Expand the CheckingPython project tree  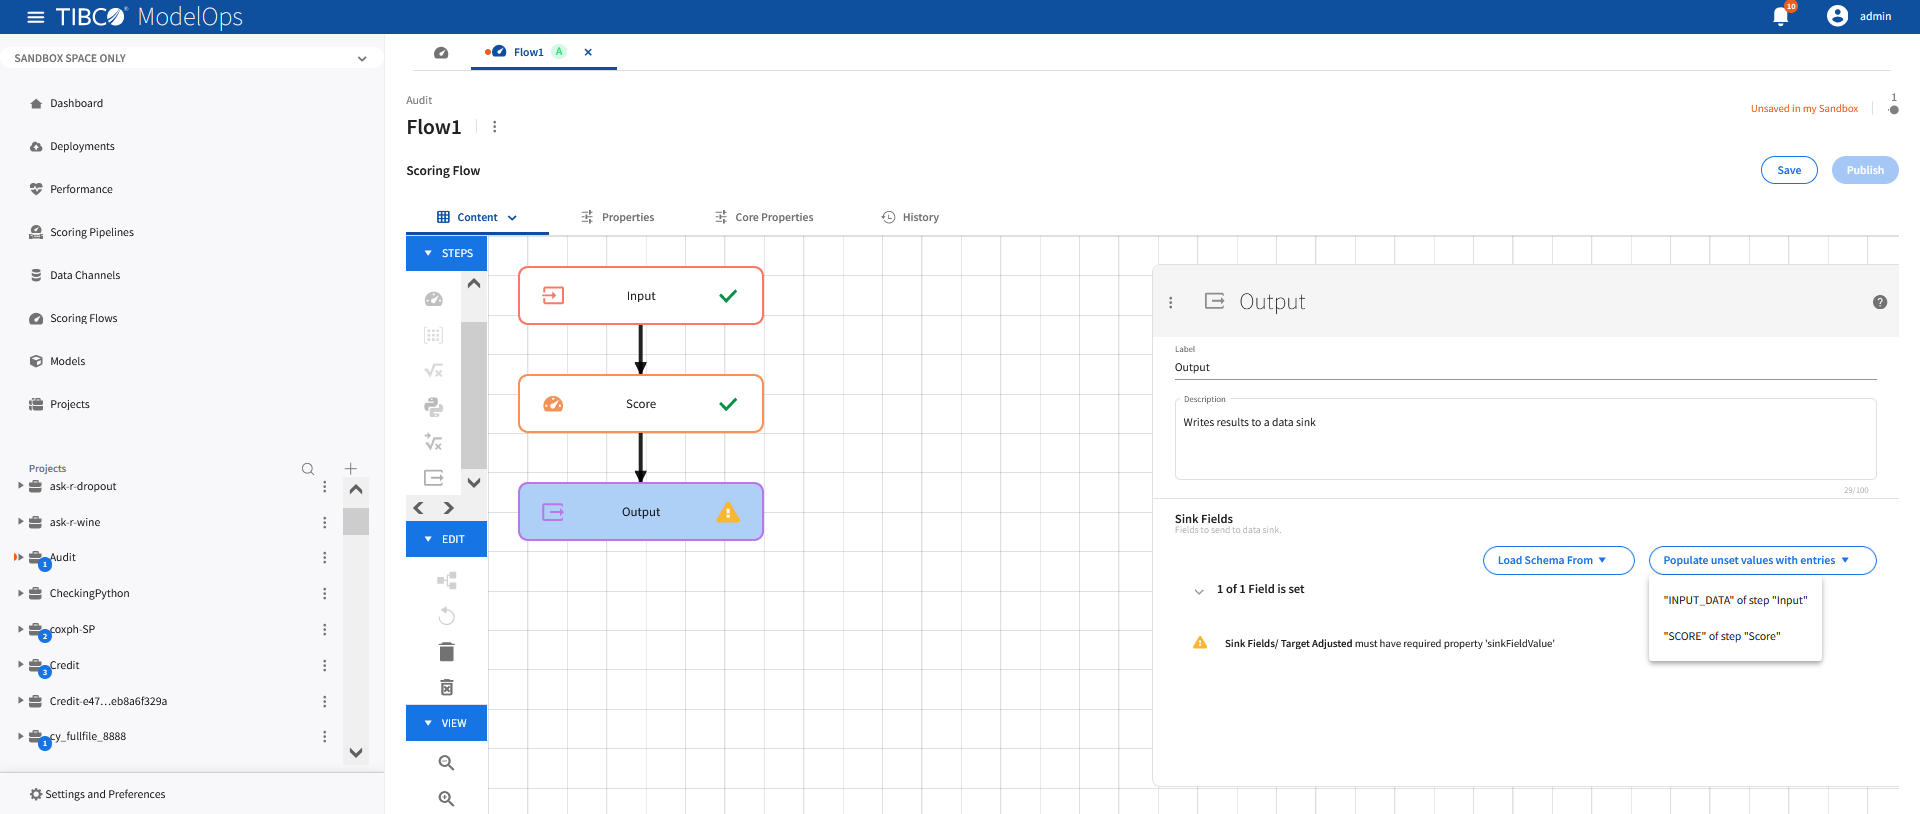click(20, 592)
